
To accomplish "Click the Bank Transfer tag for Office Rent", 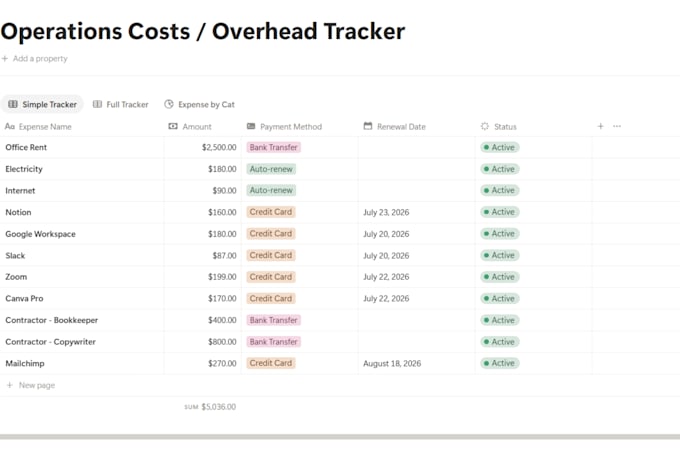I will tap(274, 148).
